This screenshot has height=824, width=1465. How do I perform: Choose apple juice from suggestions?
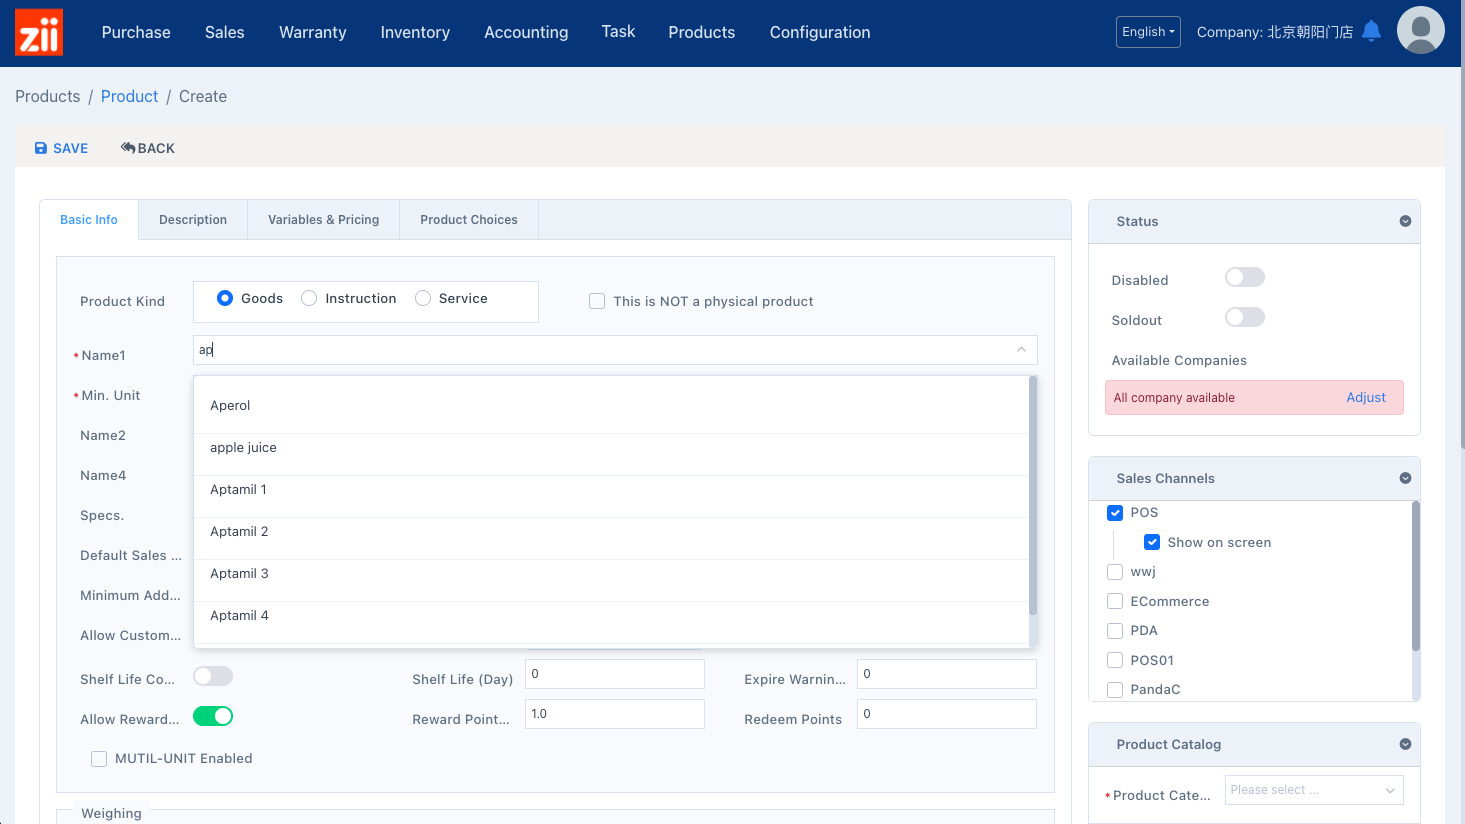click(243, 448)
